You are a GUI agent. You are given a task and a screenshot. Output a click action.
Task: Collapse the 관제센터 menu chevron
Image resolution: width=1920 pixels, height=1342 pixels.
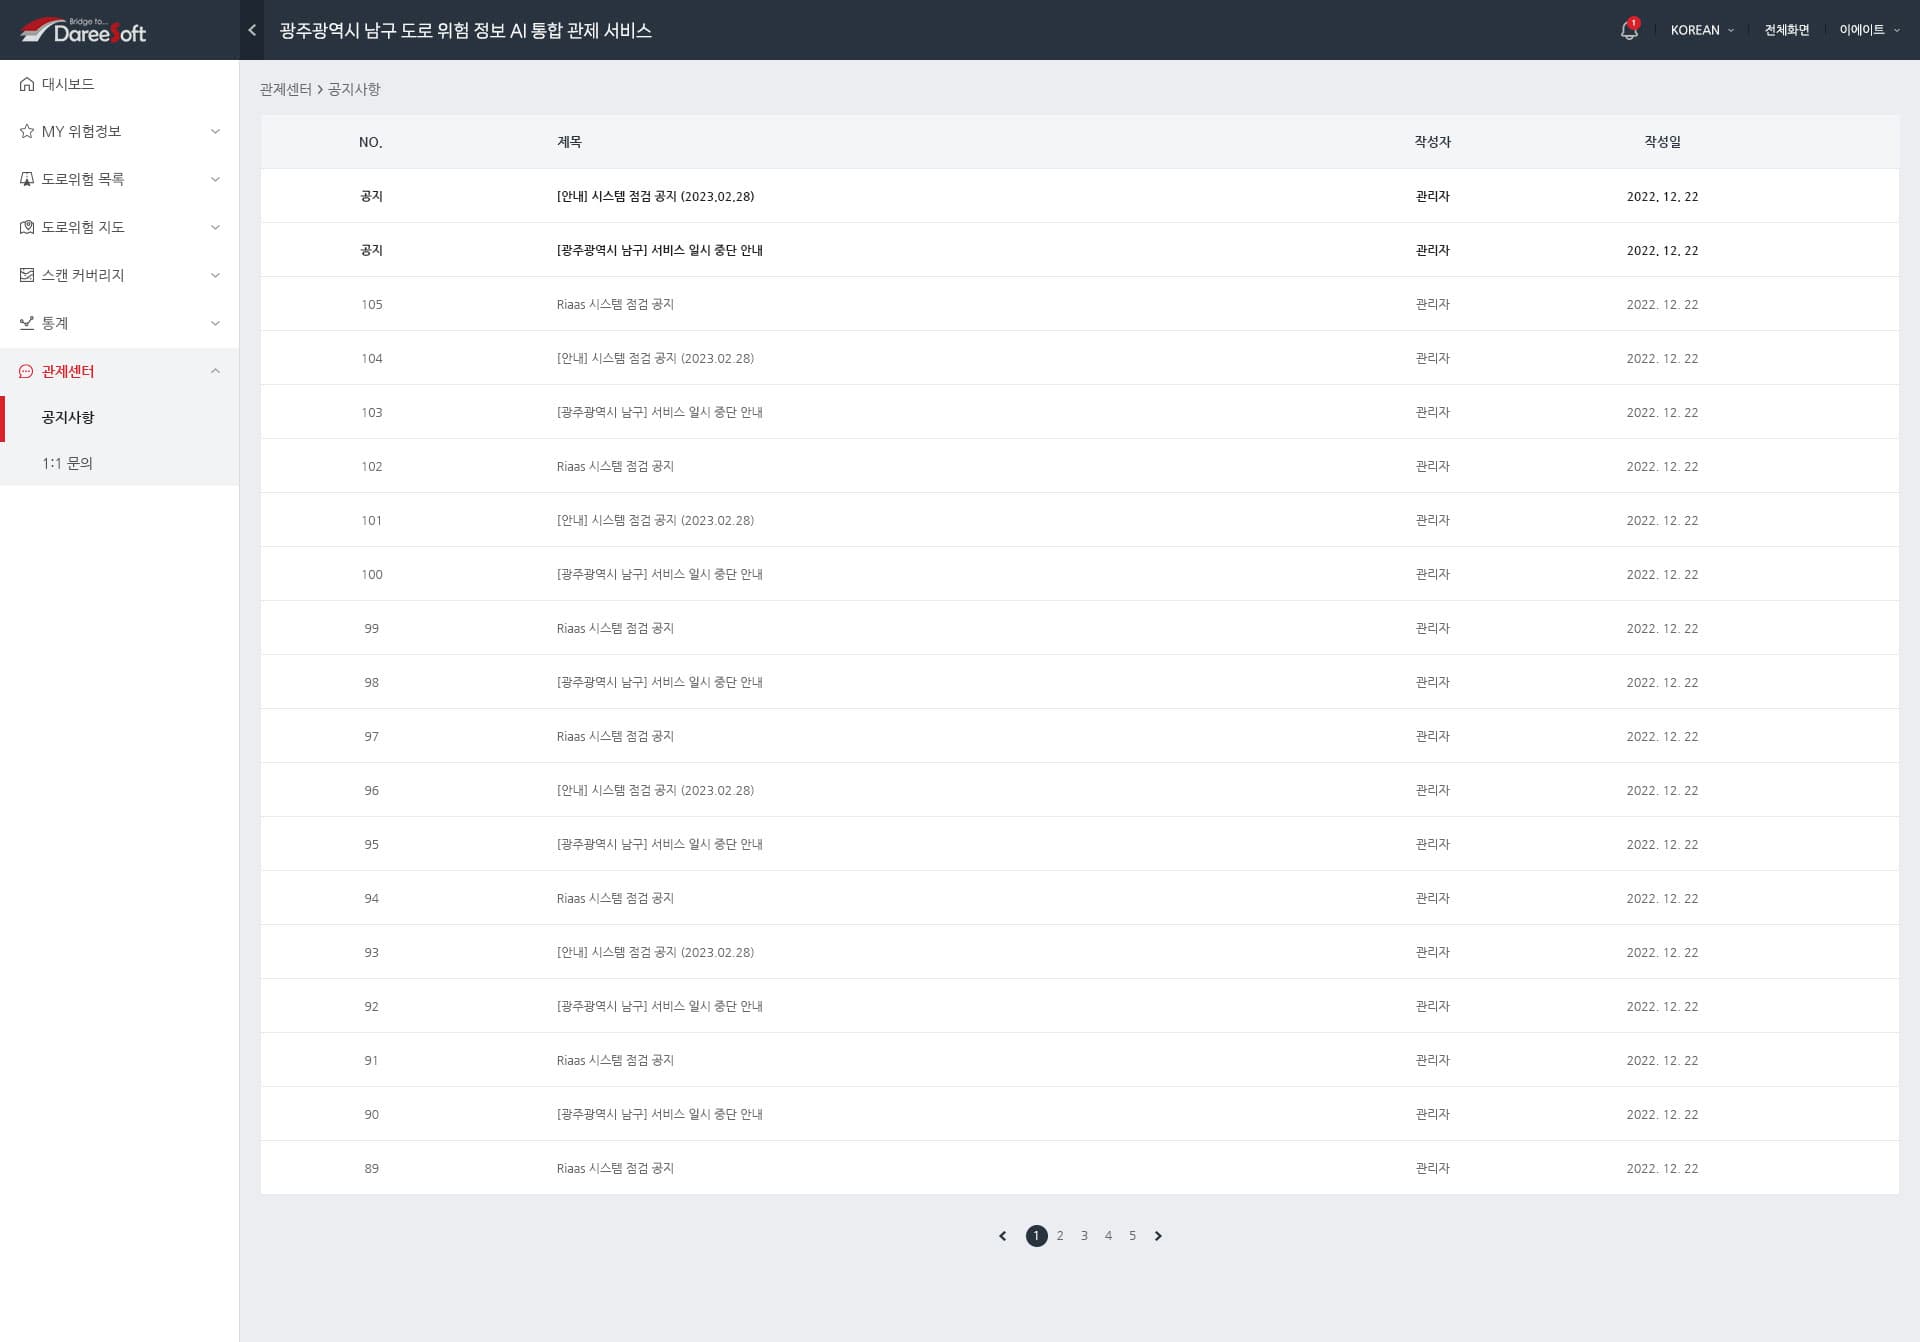point(214,371)
